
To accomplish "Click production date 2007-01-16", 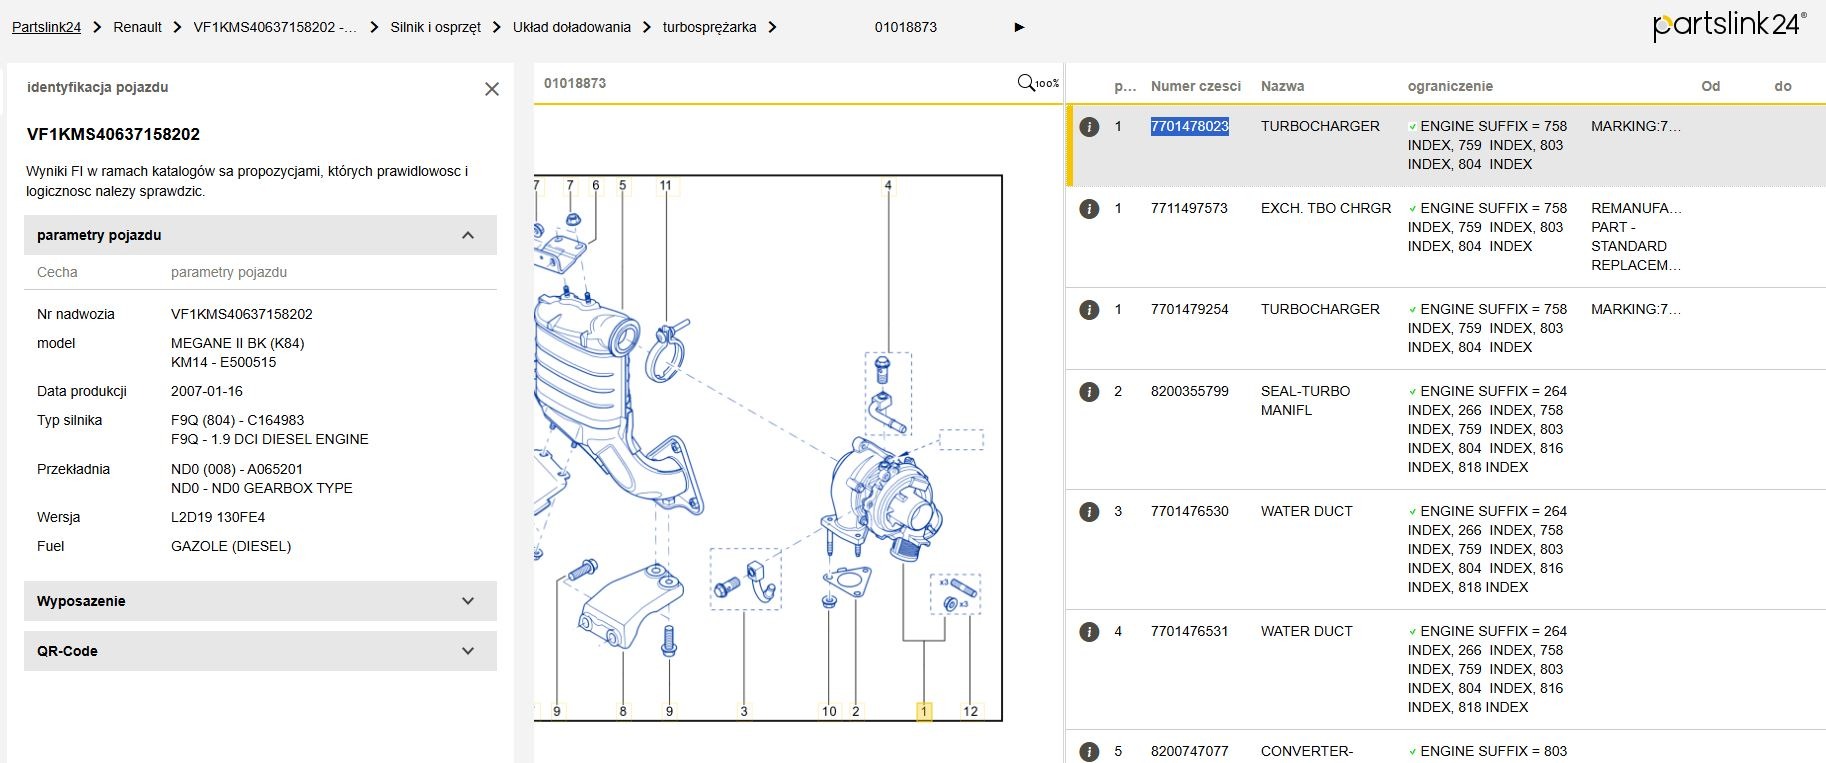I will (x=207, y=391).
